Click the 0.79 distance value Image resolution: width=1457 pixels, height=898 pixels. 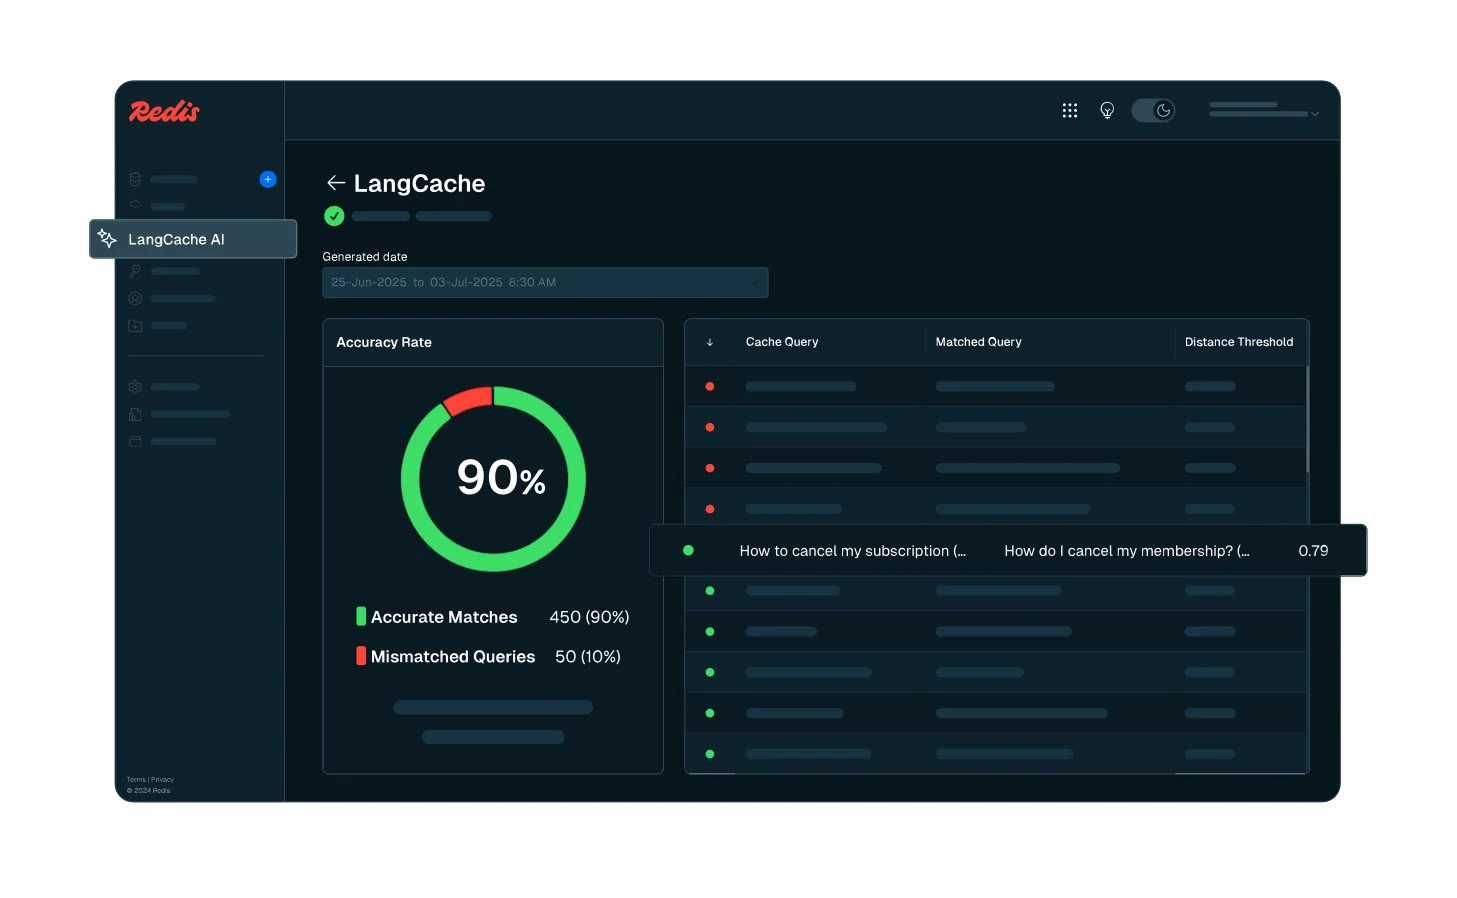pos(1313,551)
